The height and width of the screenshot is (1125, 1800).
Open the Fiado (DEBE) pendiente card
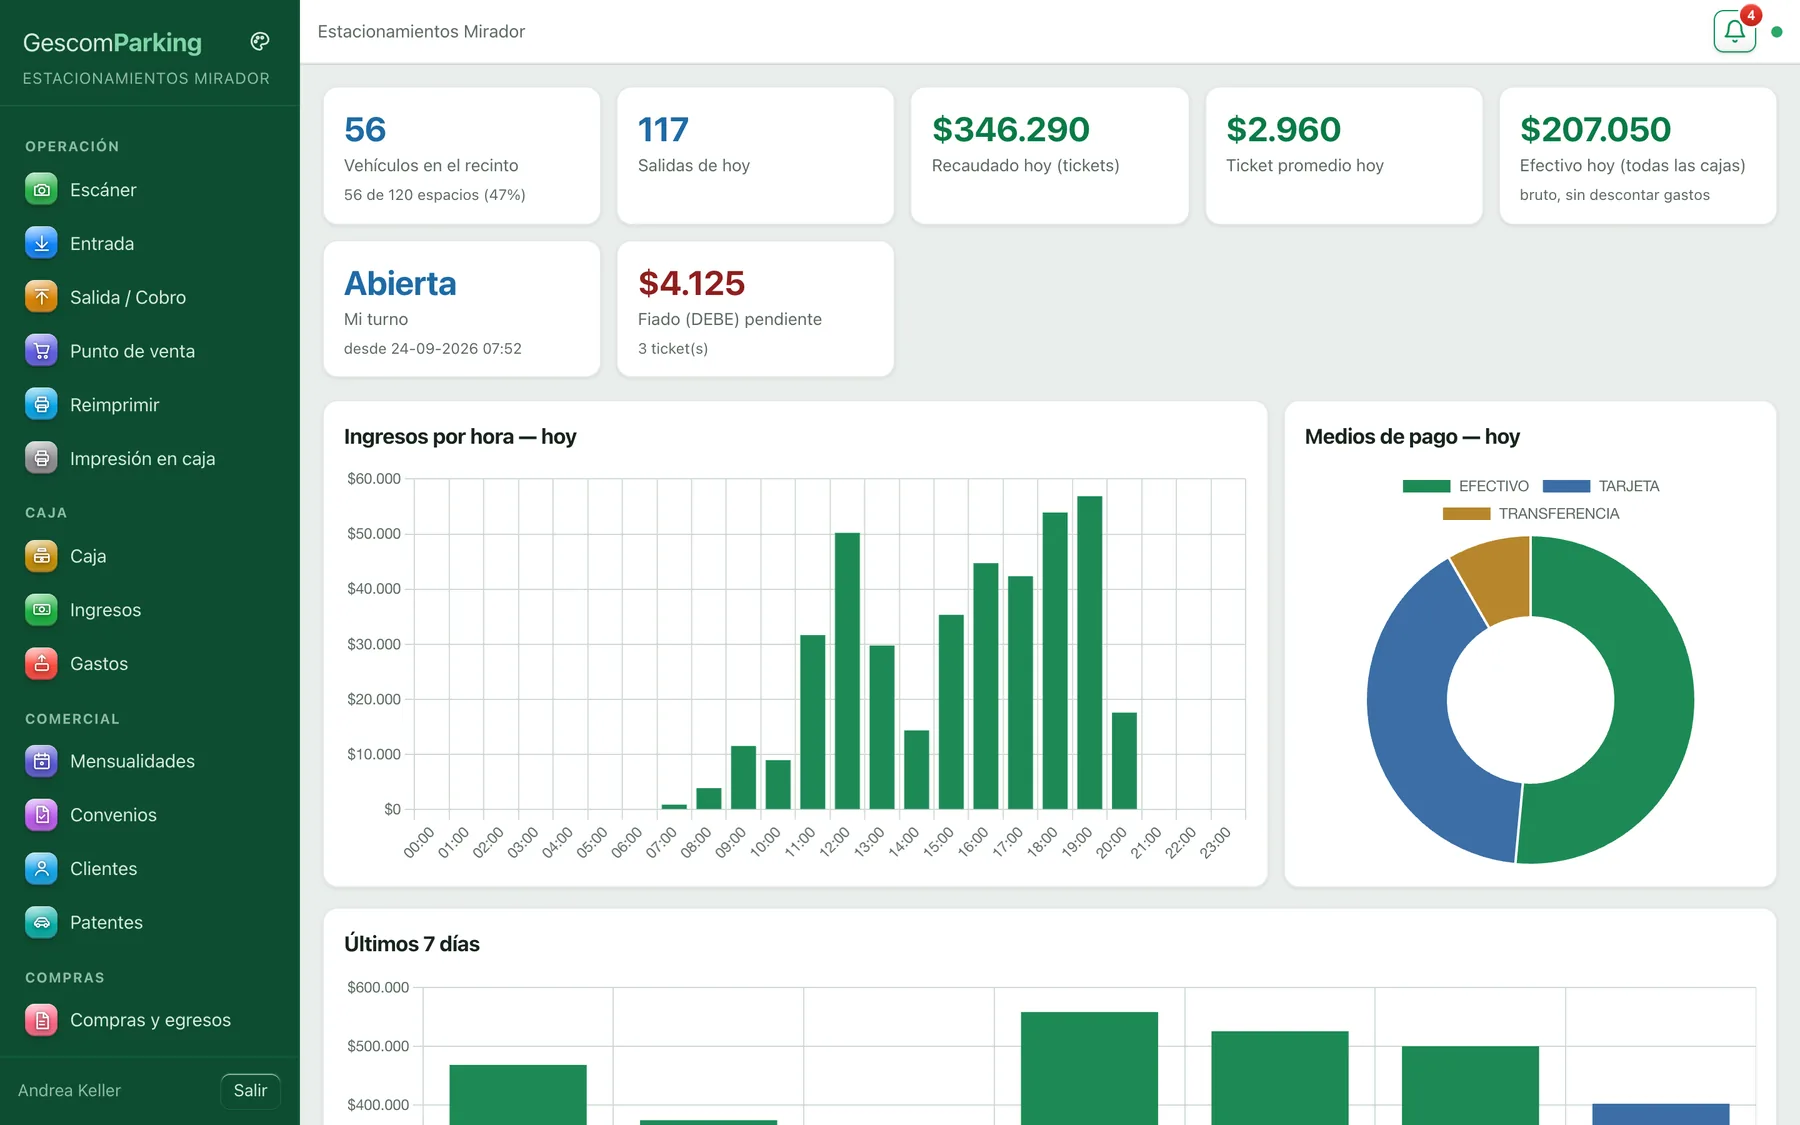coord(755,309)
